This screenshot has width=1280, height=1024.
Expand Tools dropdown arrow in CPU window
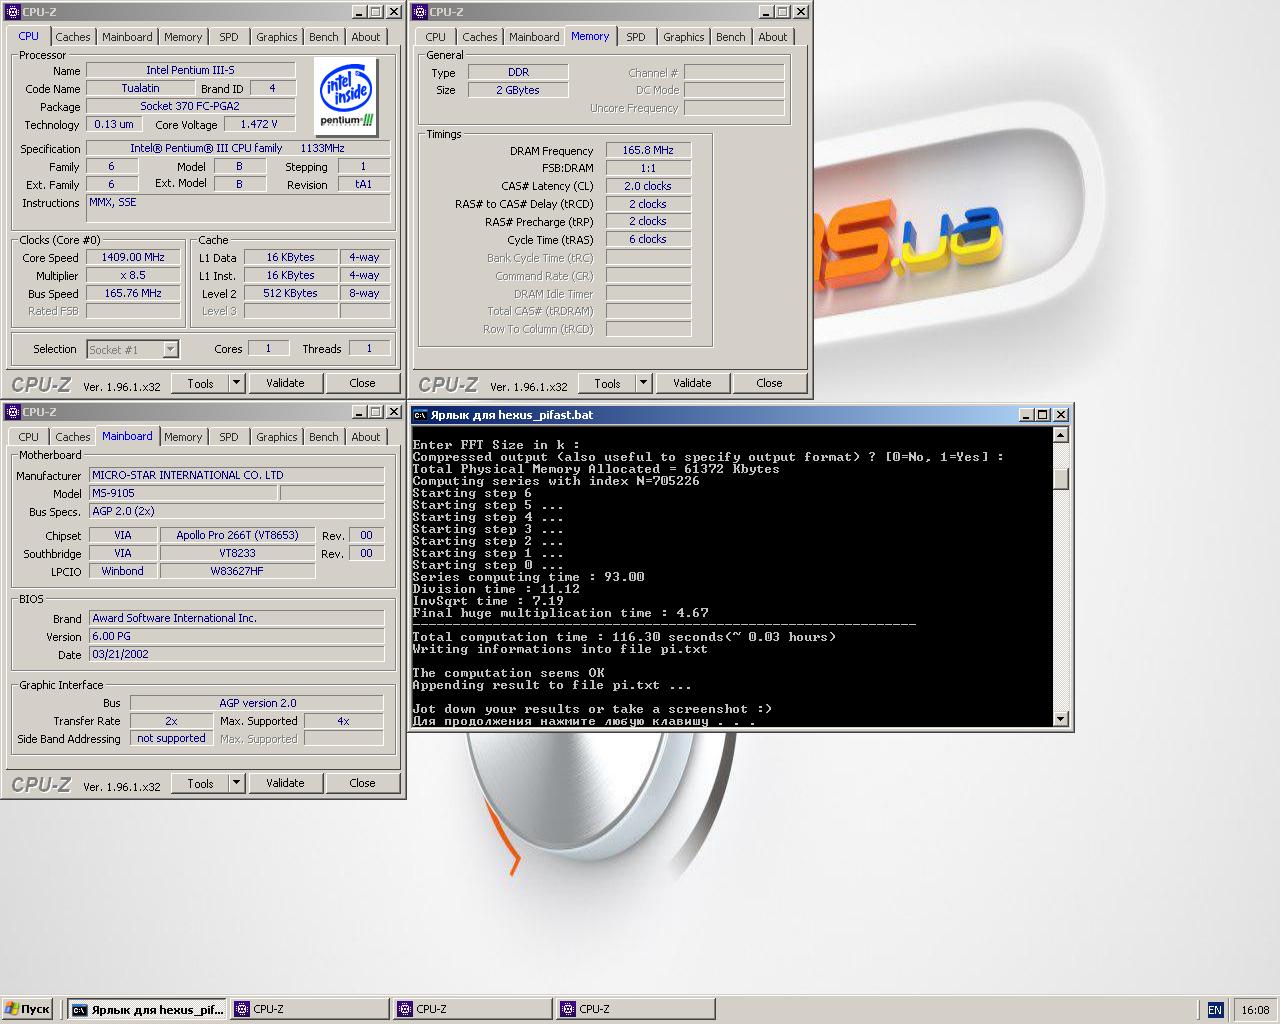[237, 383]
